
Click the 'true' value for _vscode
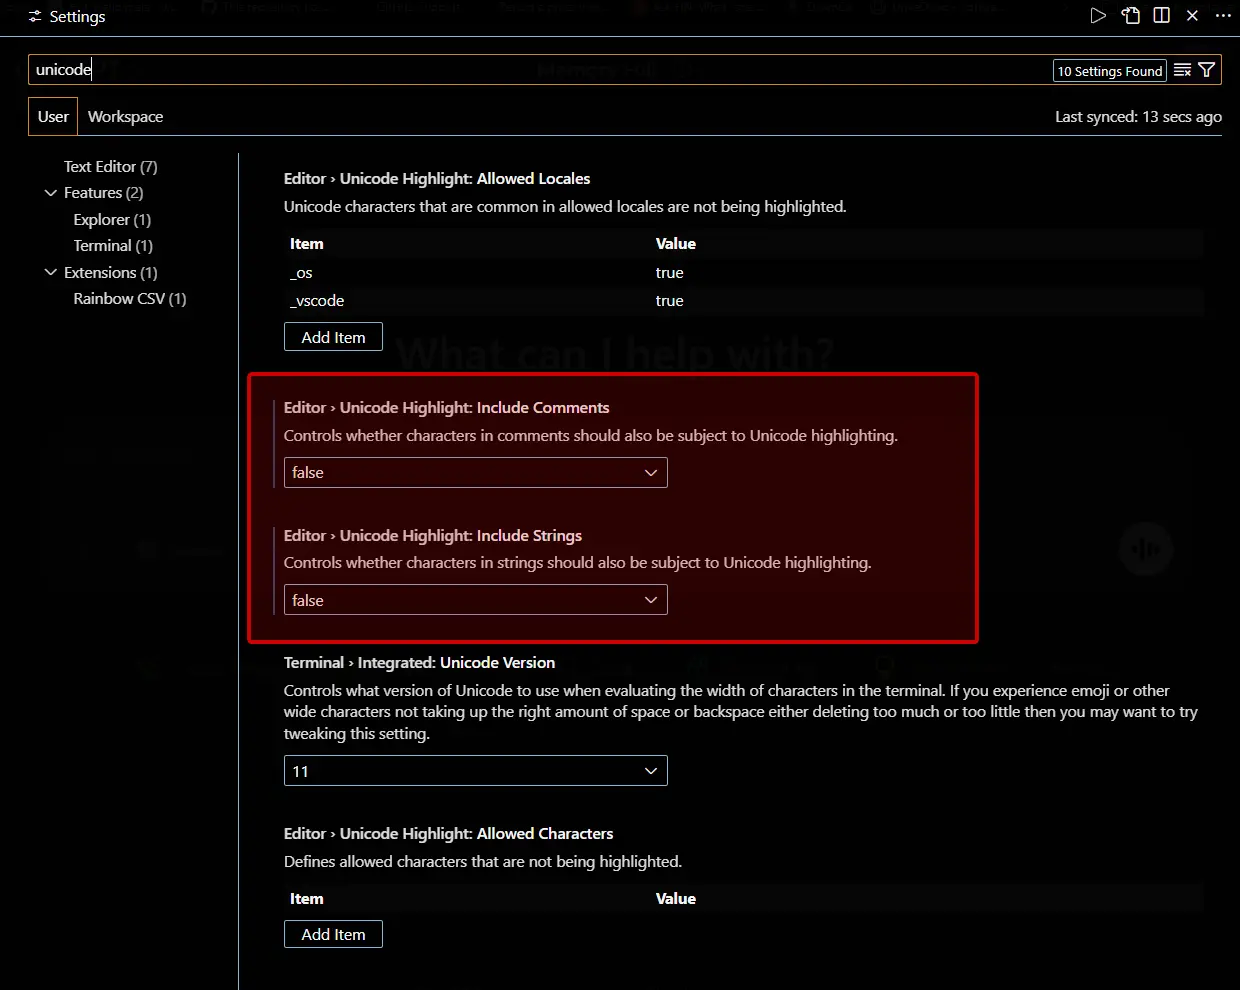click(670, 301)
